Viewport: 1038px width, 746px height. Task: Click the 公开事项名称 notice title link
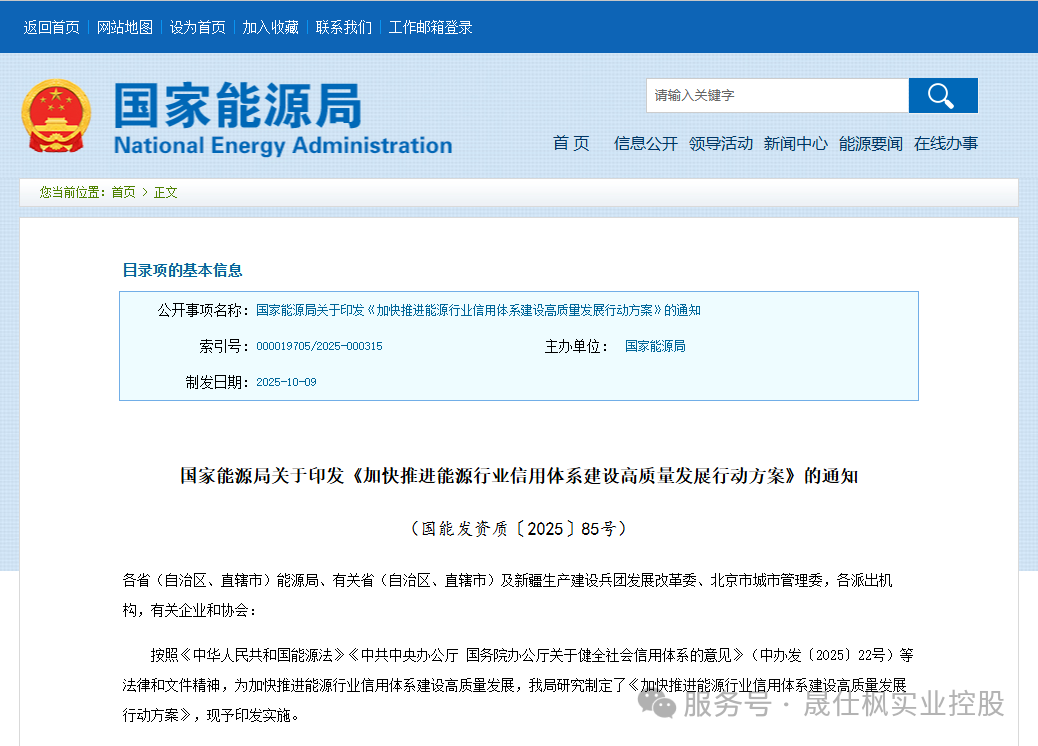point(478,310)
